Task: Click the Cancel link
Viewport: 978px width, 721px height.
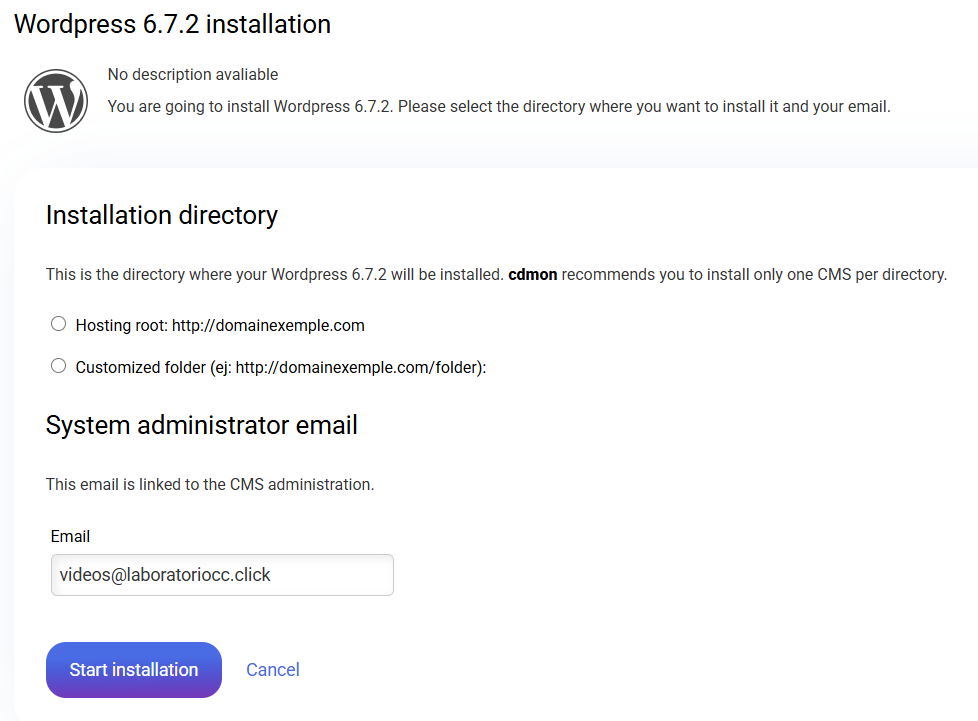Action: [x=273, y=670]
